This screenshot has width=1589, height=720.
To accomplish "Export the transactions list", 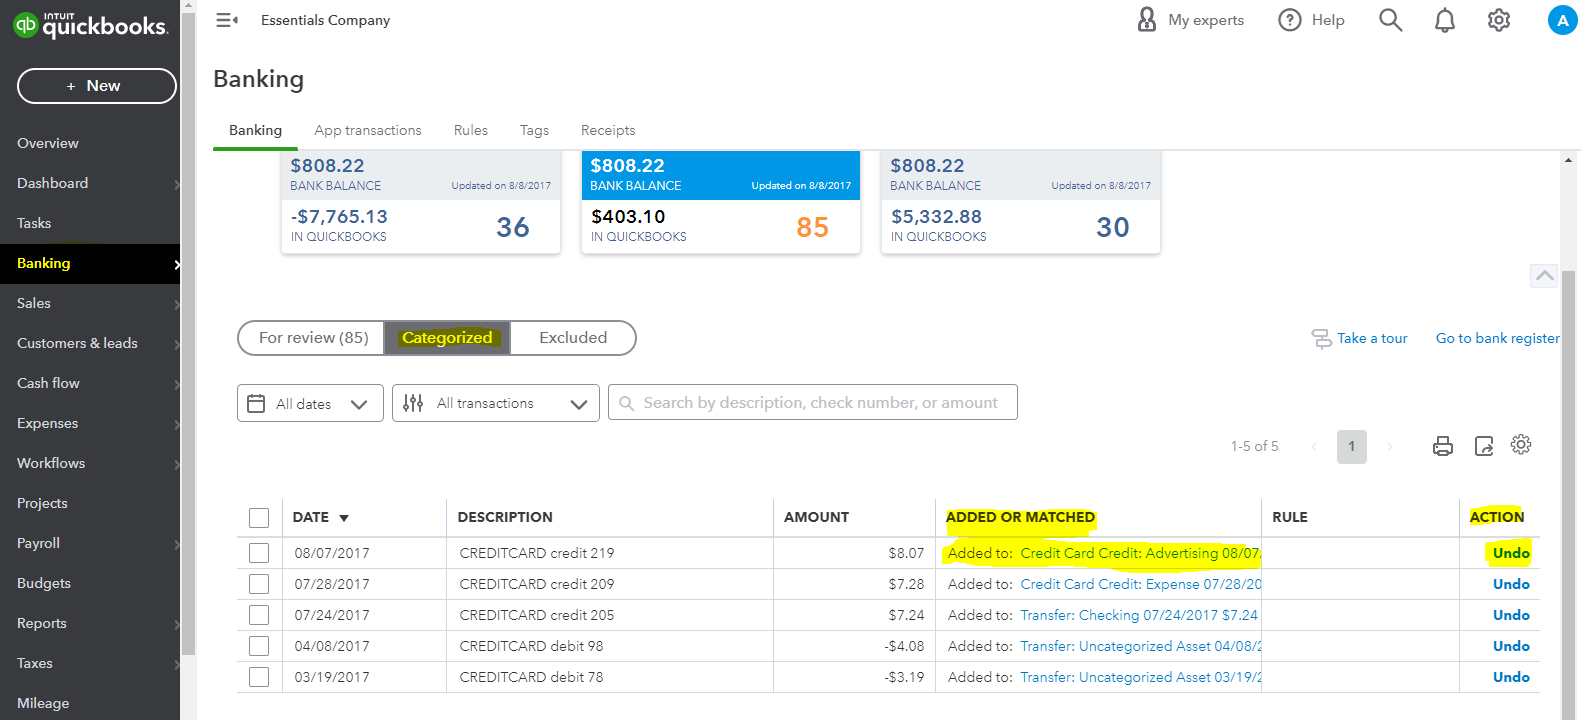I will [1484, 446].
